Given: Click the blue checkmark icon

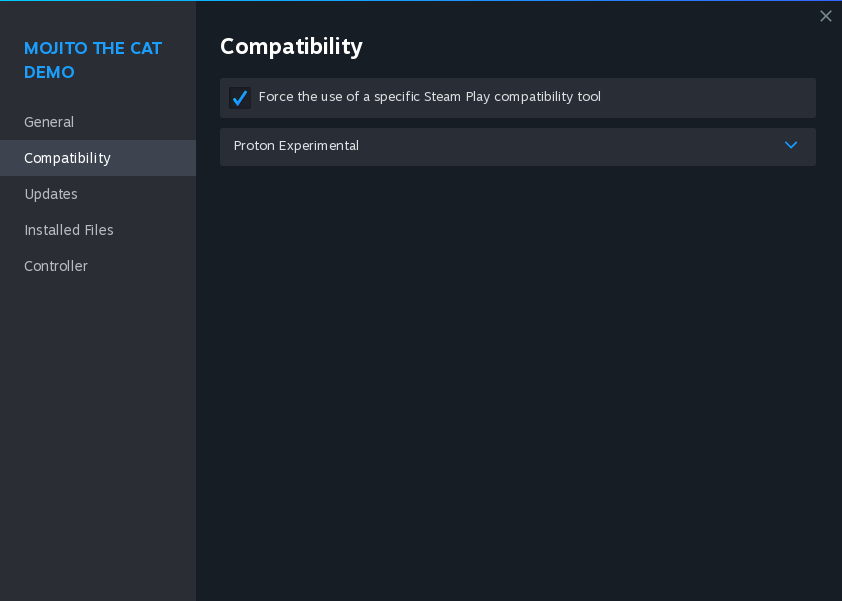Looking at the screenshot, I should coord(239,98).
